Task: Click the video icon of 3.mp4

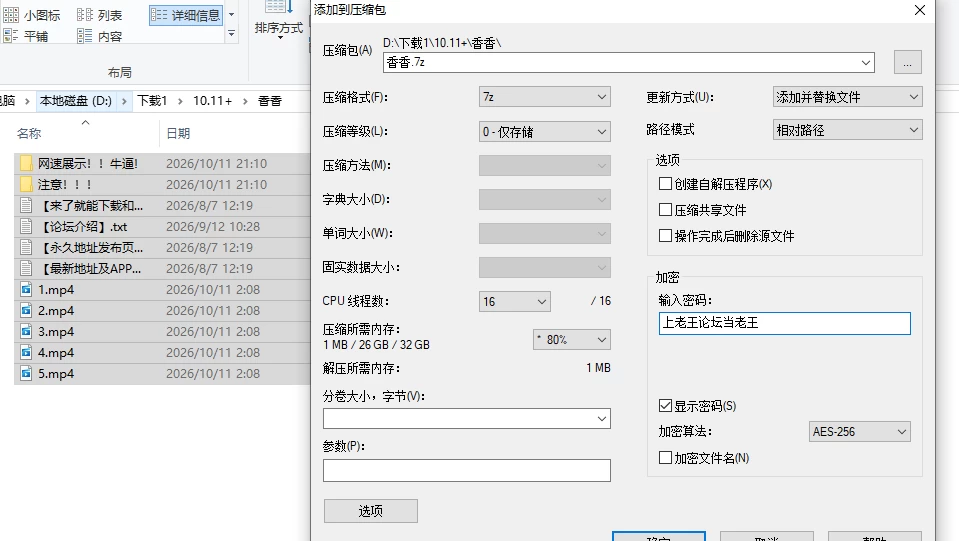Action: pyautogui.click(x=26, y=331)
